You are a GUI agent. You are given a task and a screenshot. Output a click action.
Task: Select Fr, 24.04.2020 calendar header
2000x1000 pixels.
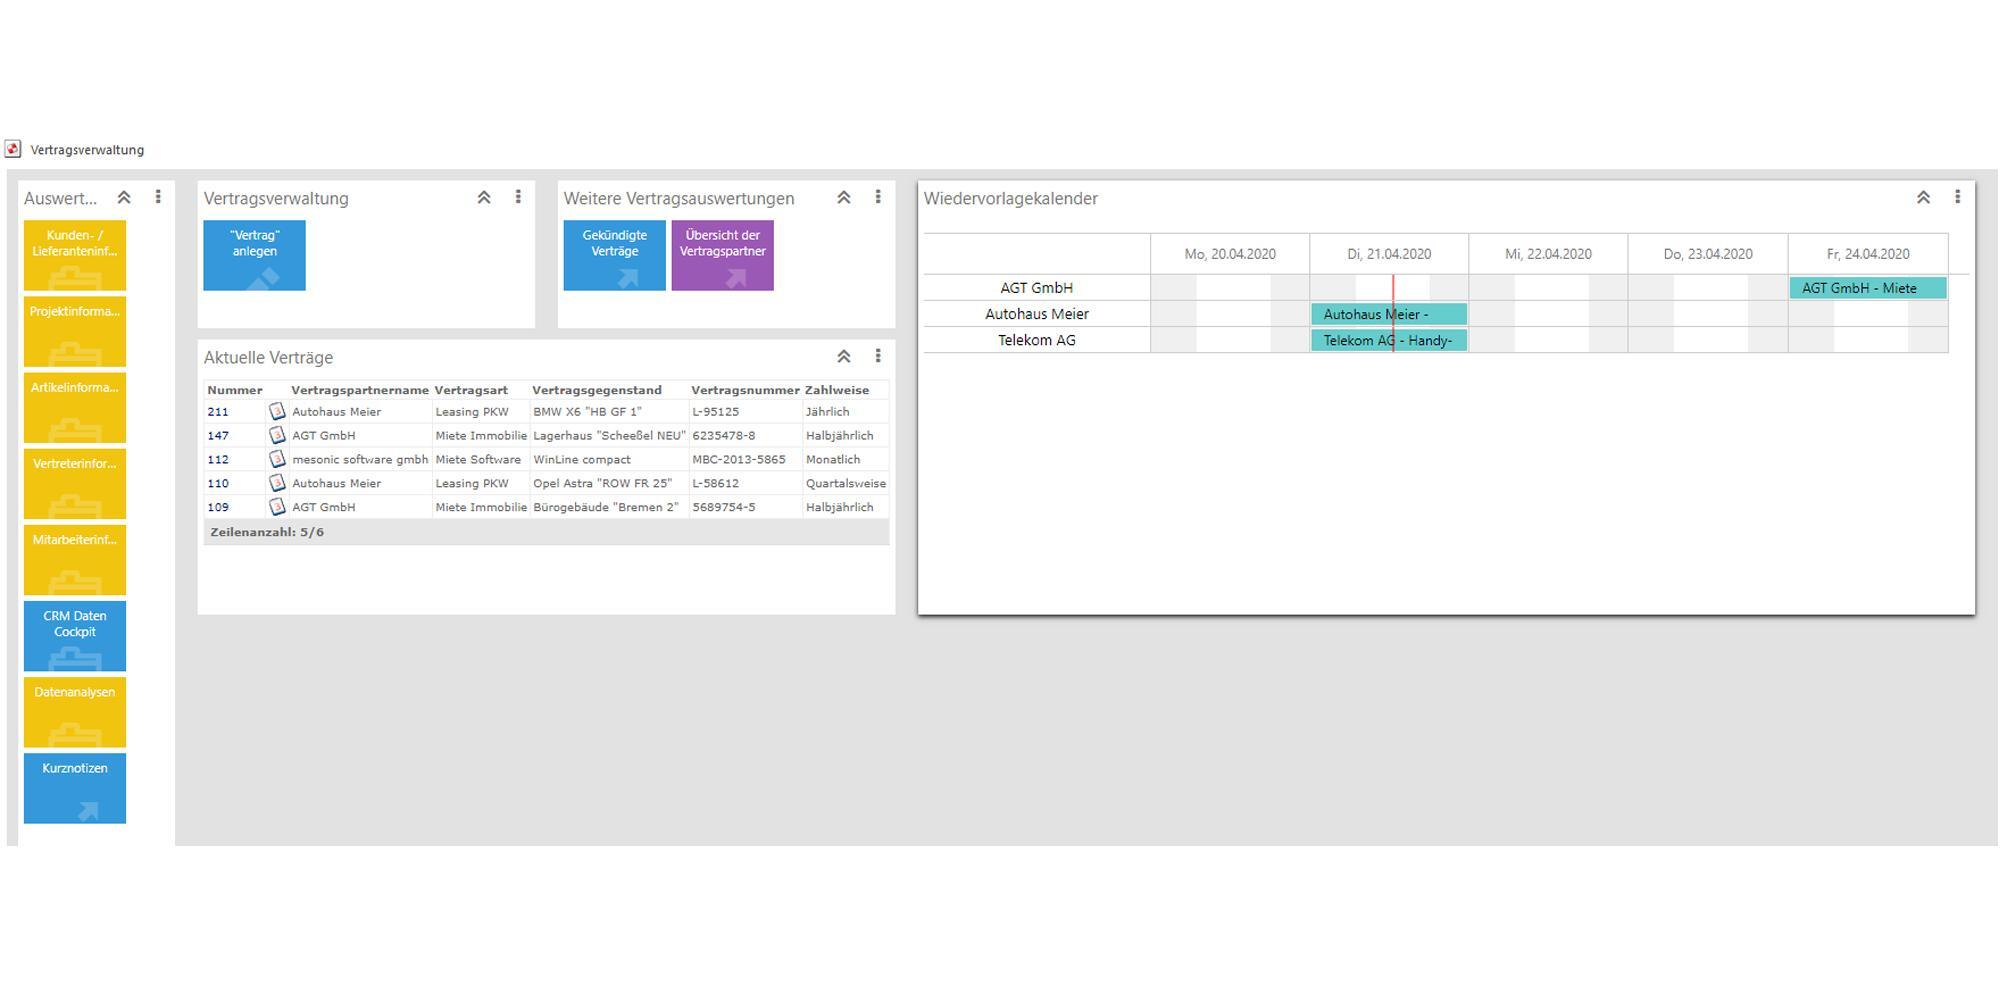[1868, 254]
